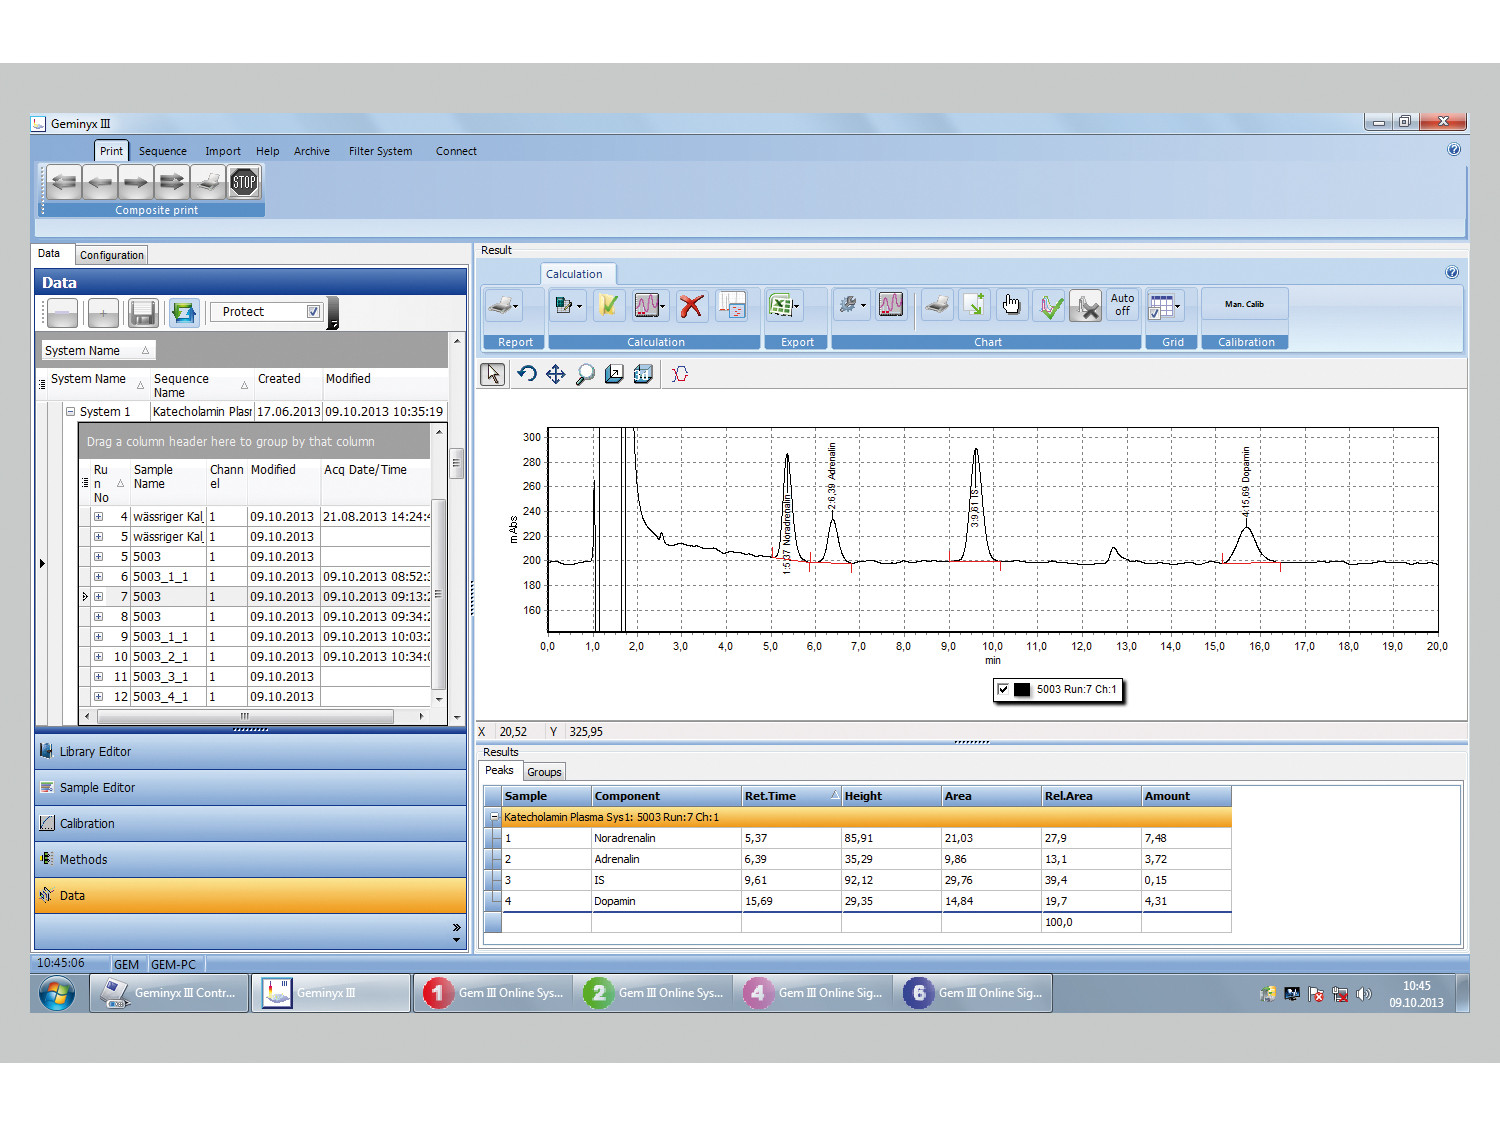Toggle the Auto off chart button
Viewport: 1500px width, 1125px height.
point(1123,305)
